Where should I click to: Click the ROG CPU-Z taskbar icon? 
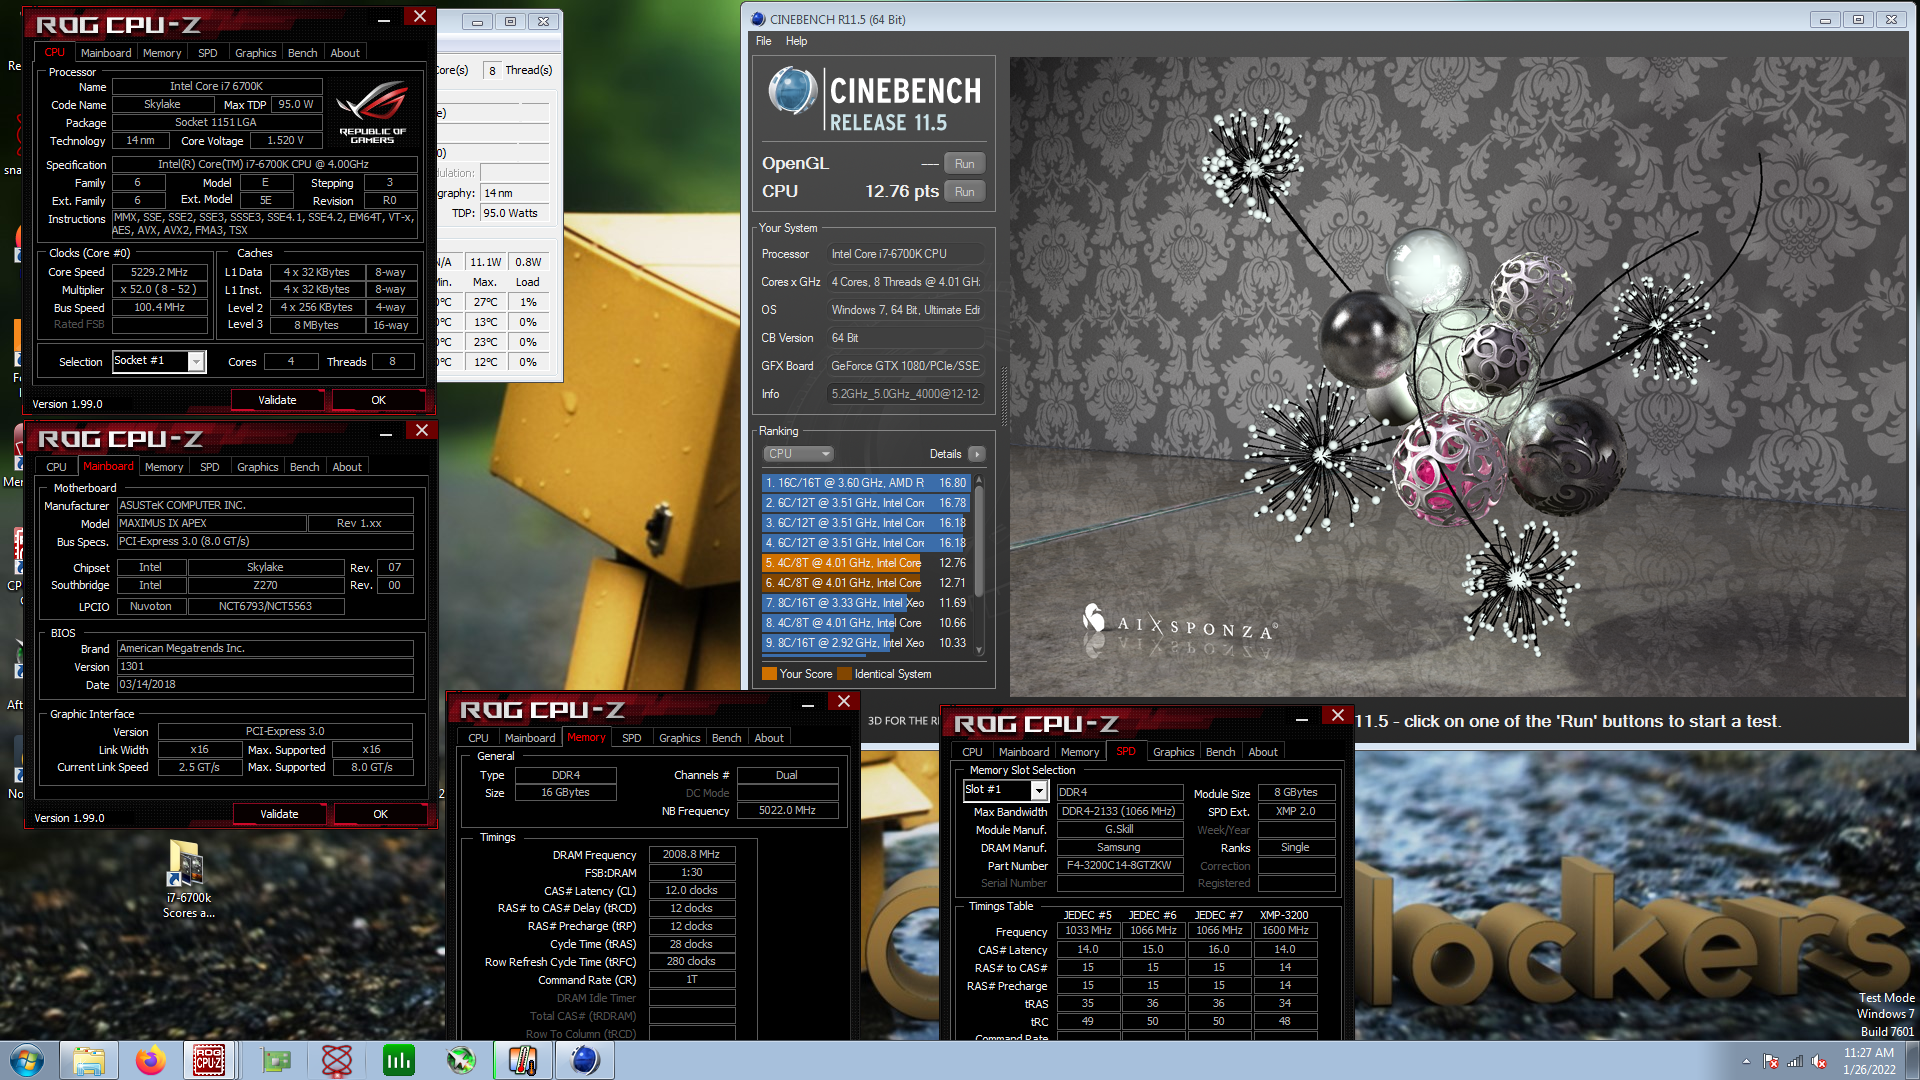tap(209, 1060)
